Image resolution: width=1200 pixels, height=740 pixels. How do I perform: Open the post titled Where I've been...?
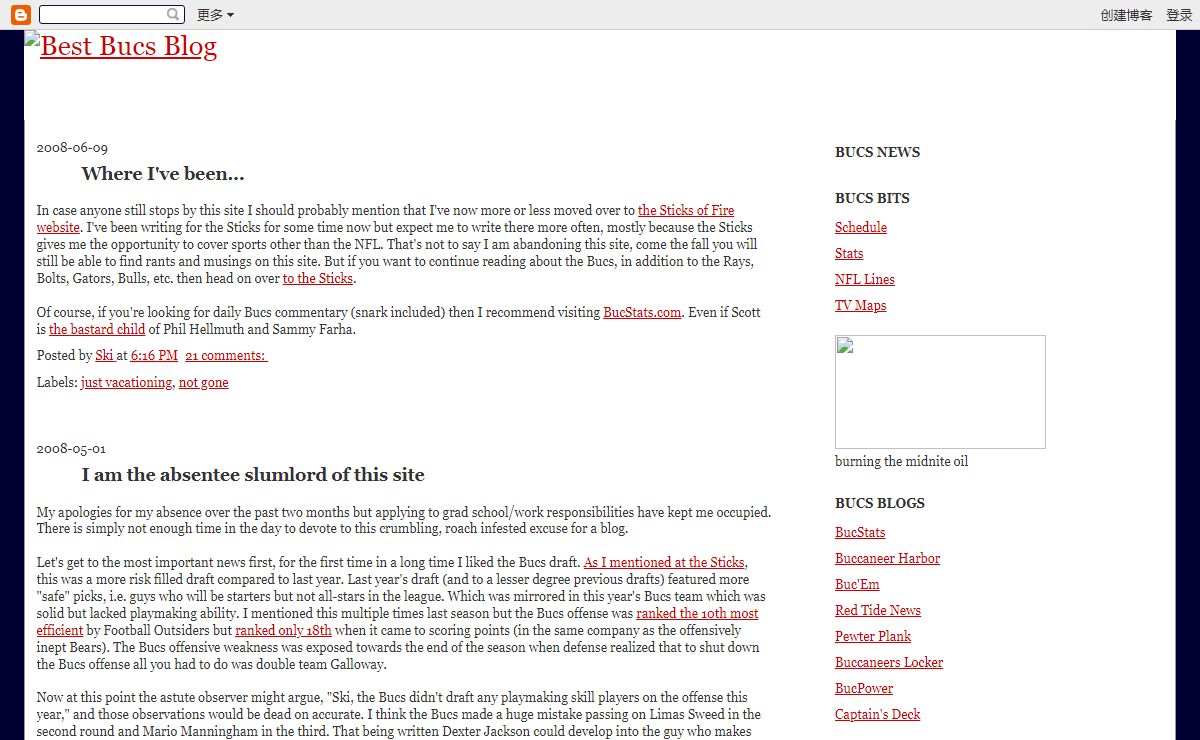(163, 174)
